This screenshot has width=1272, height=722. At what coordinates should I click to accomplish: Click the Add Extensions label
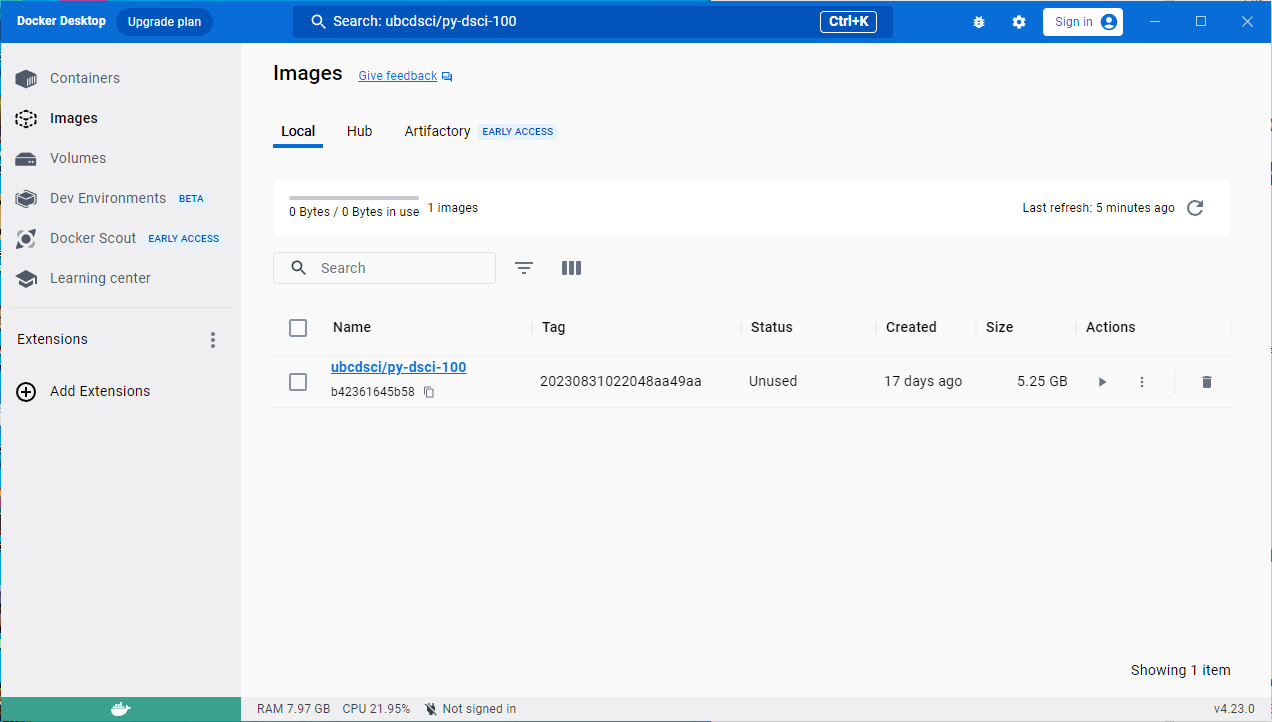tap(100, 391)
